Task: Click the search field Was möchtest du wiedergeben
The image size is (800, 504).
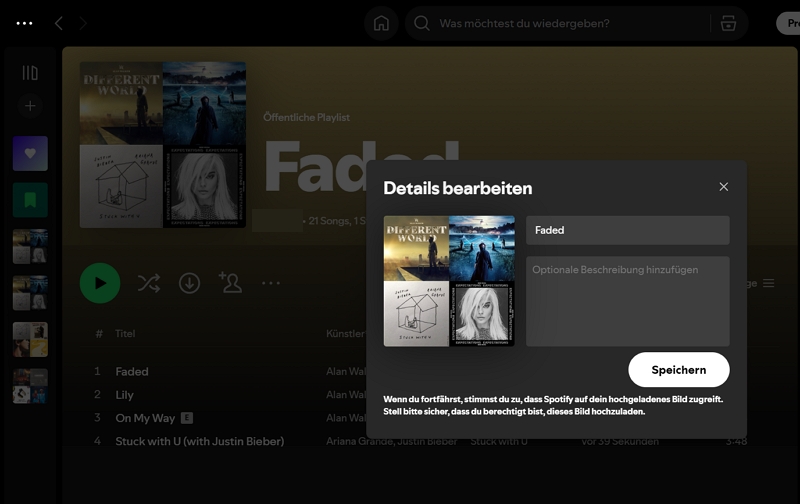Action: [560, 23]
